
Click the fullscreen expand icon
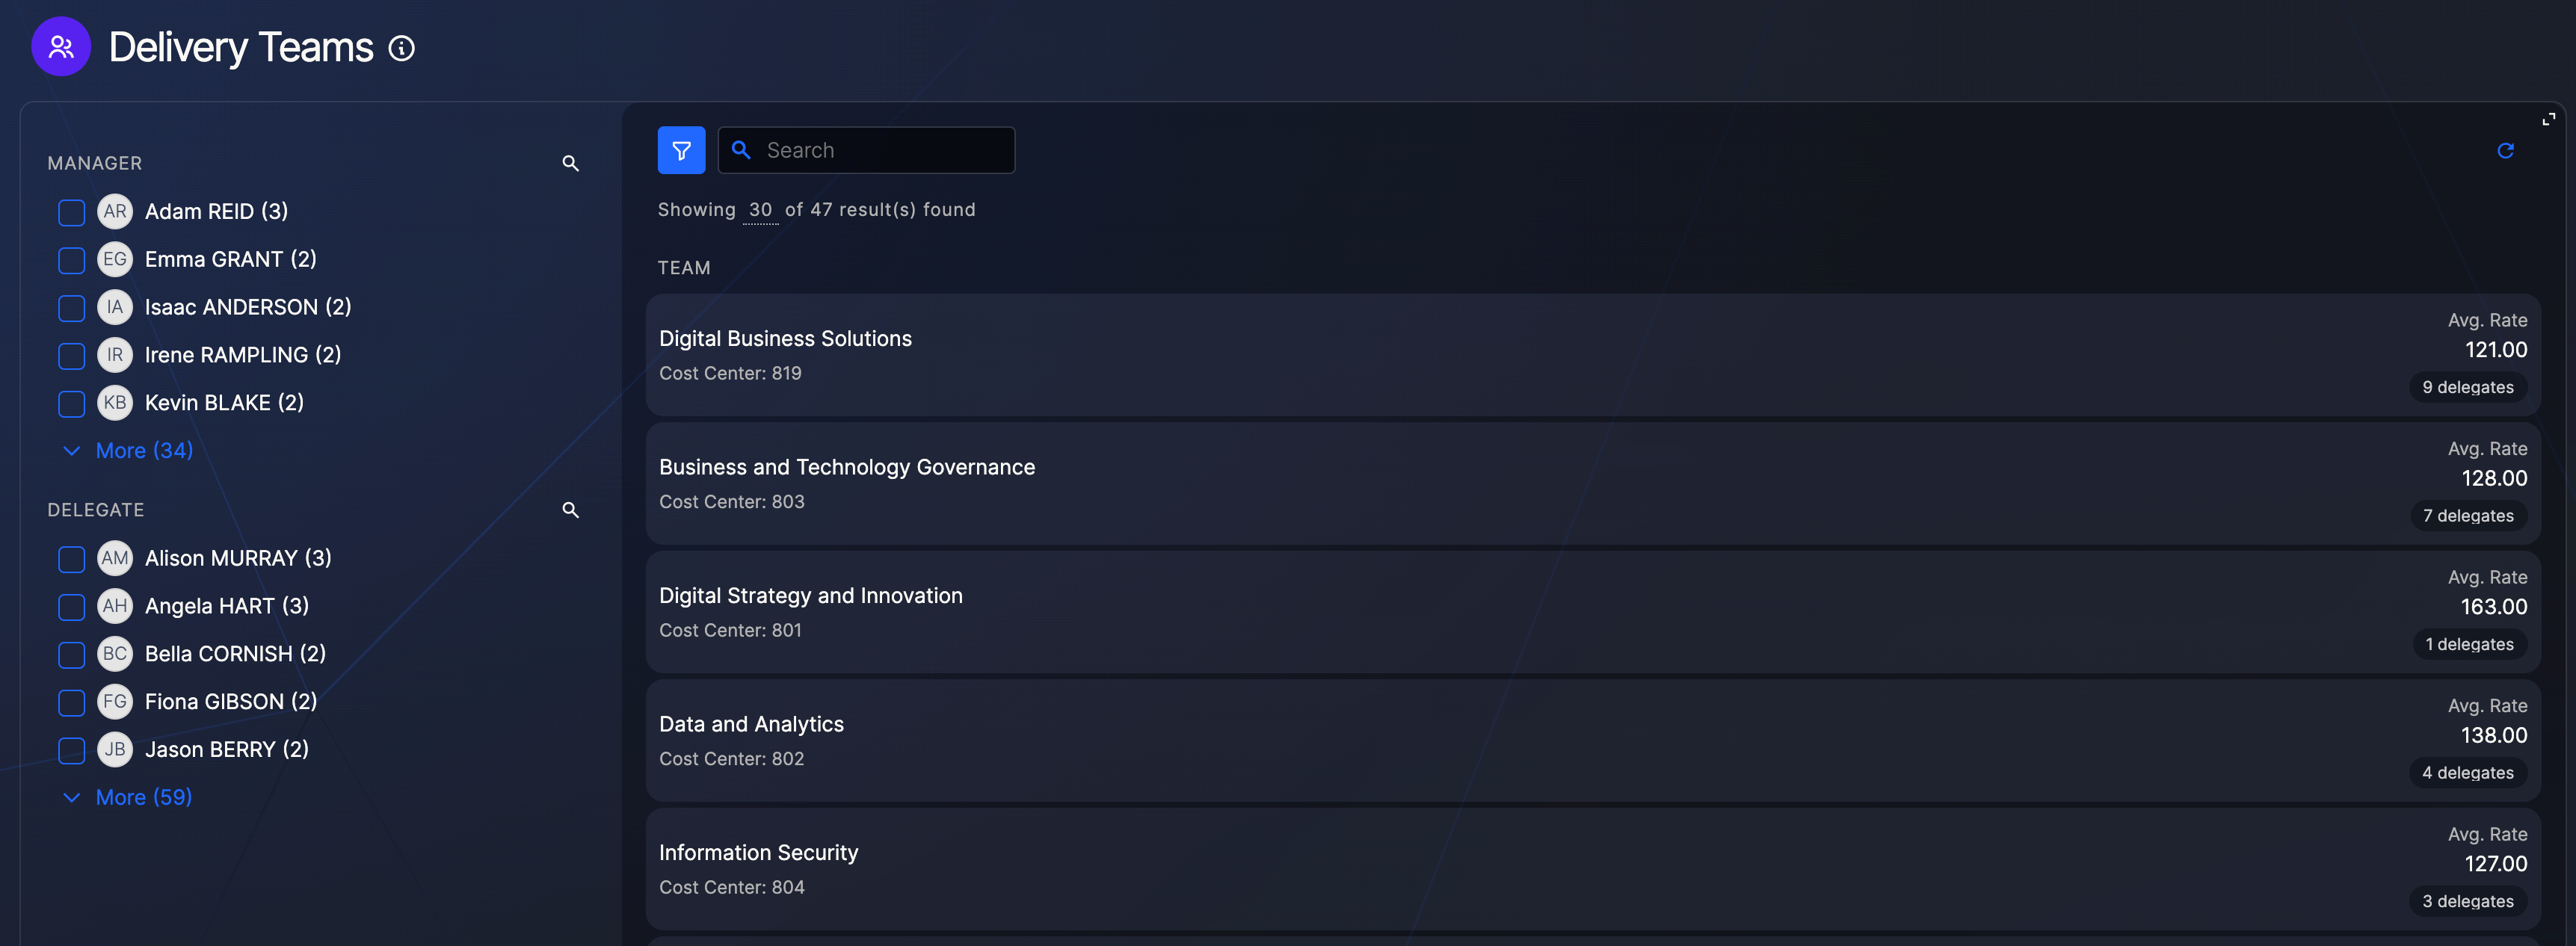(x=2548, y=119)
